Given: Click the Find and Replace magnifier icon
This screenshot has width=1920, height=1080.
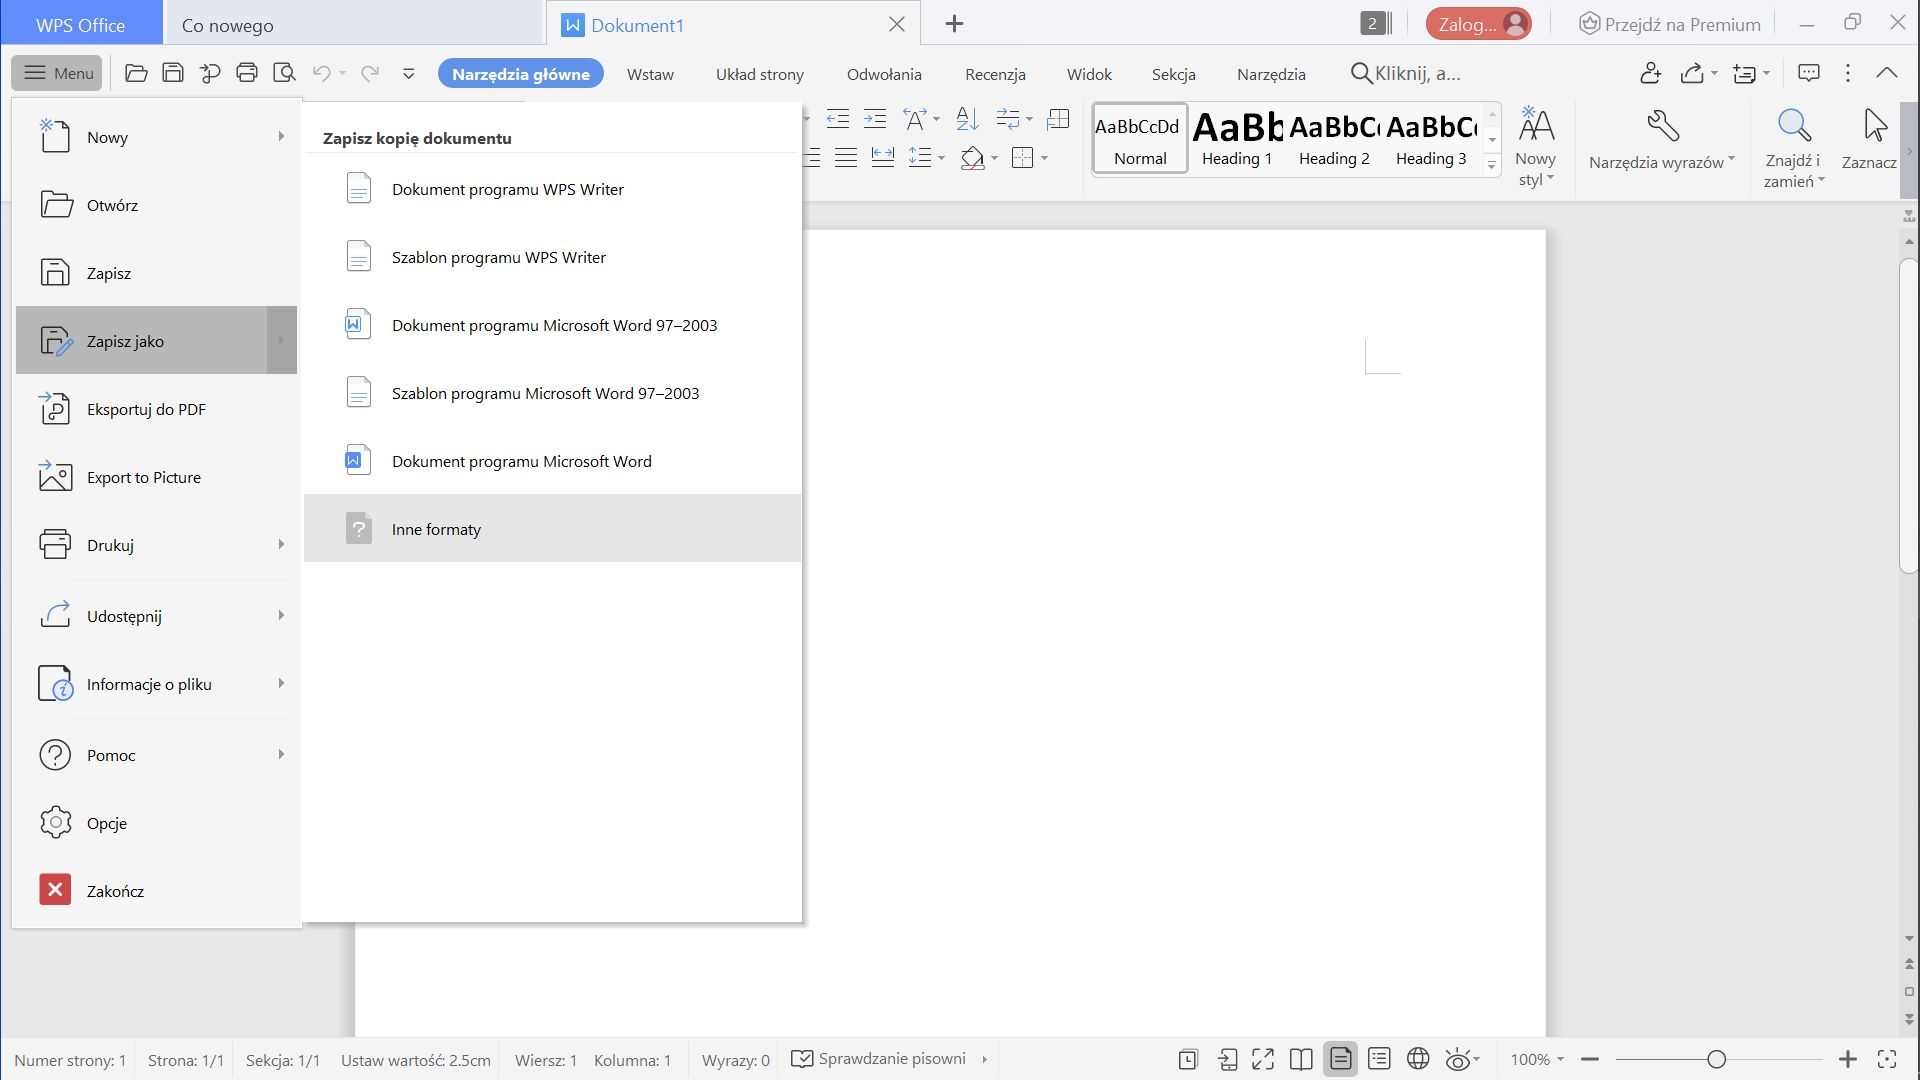Looking at the screenshot, I should [1793, 127].
